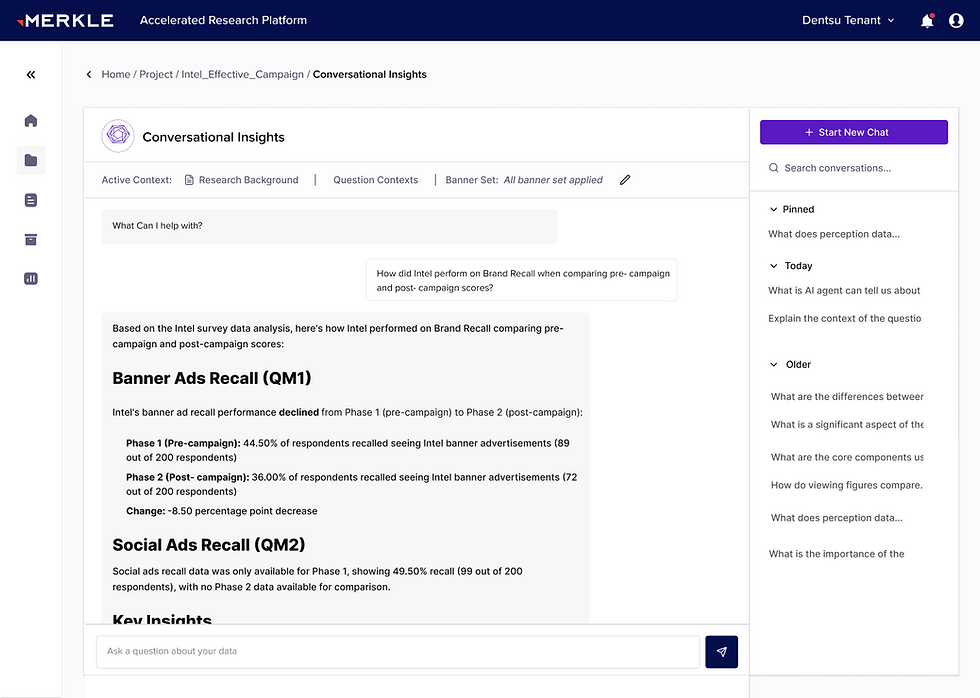Open chat What are the core components

click(x=847, y=457)
